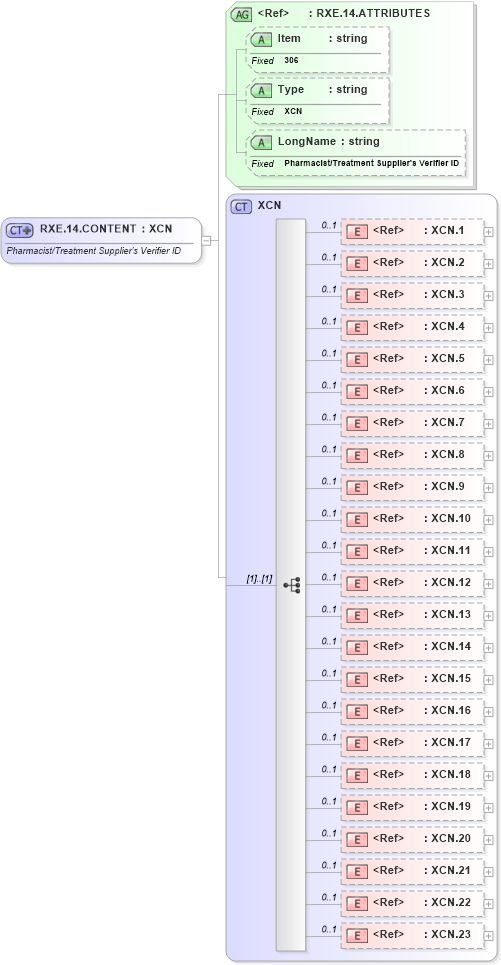Click the [1]..[1] cardinality label
The width and height of the screenshot is (501, 965).
pyautogui.click(x=259, y=579)
